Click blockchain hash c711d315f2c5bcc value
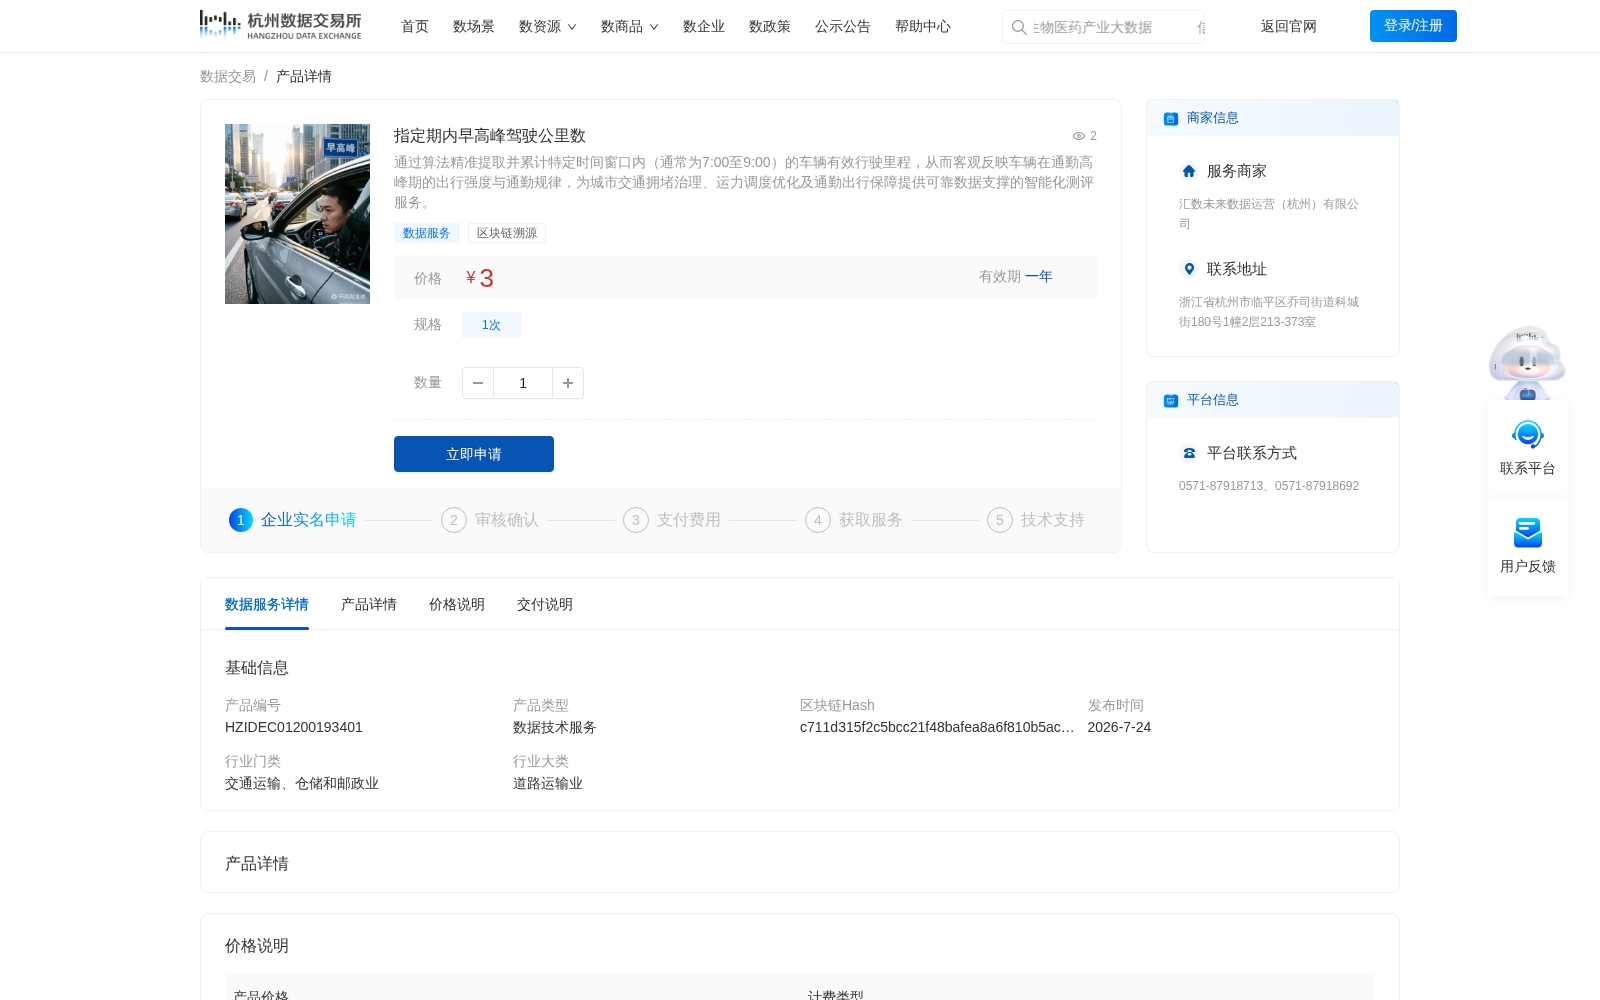Image resolution: width=1600 pixels, height=1000 pixels. (937, 727)
